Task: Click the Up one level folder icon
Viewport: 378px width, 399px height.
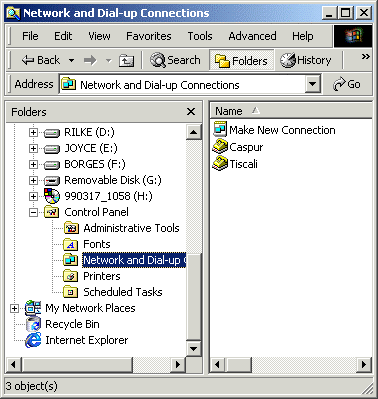Action: pyautogui.click(x=126, y=61)
